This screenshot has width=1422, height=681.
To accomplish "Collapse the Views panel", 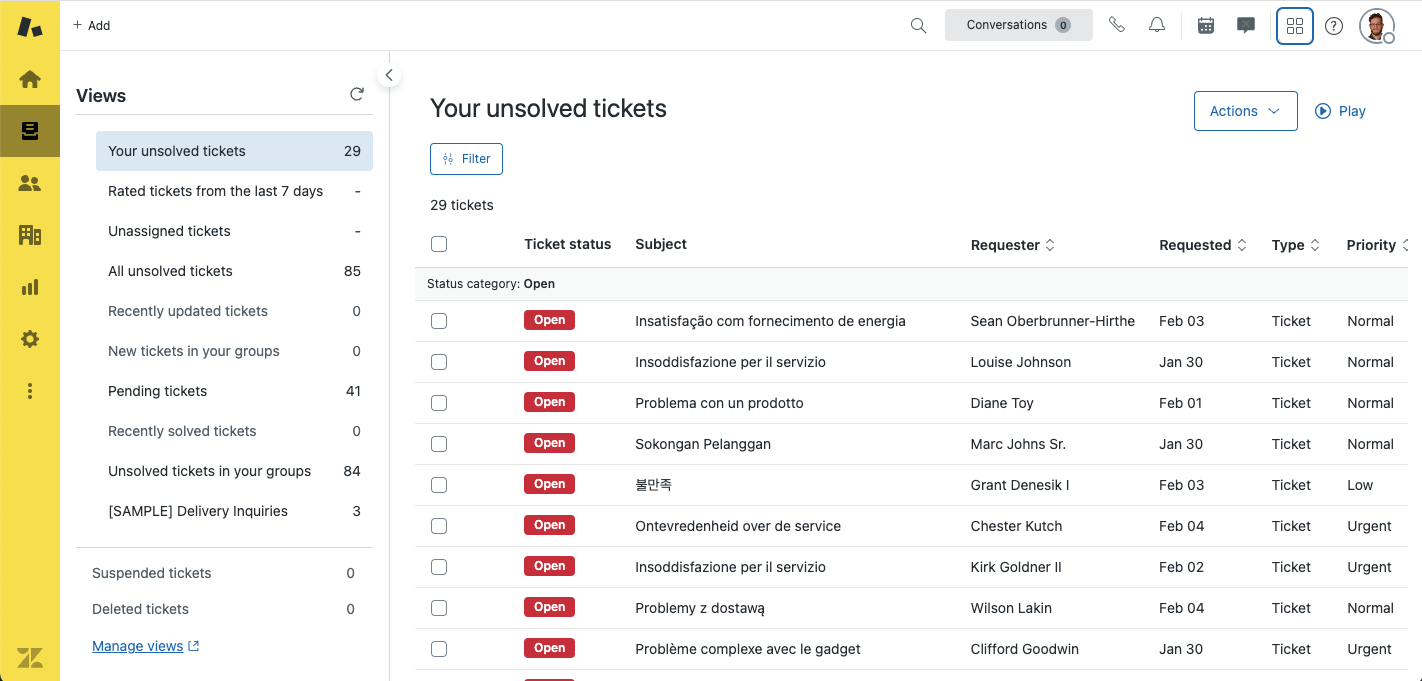I will (389, 75).
